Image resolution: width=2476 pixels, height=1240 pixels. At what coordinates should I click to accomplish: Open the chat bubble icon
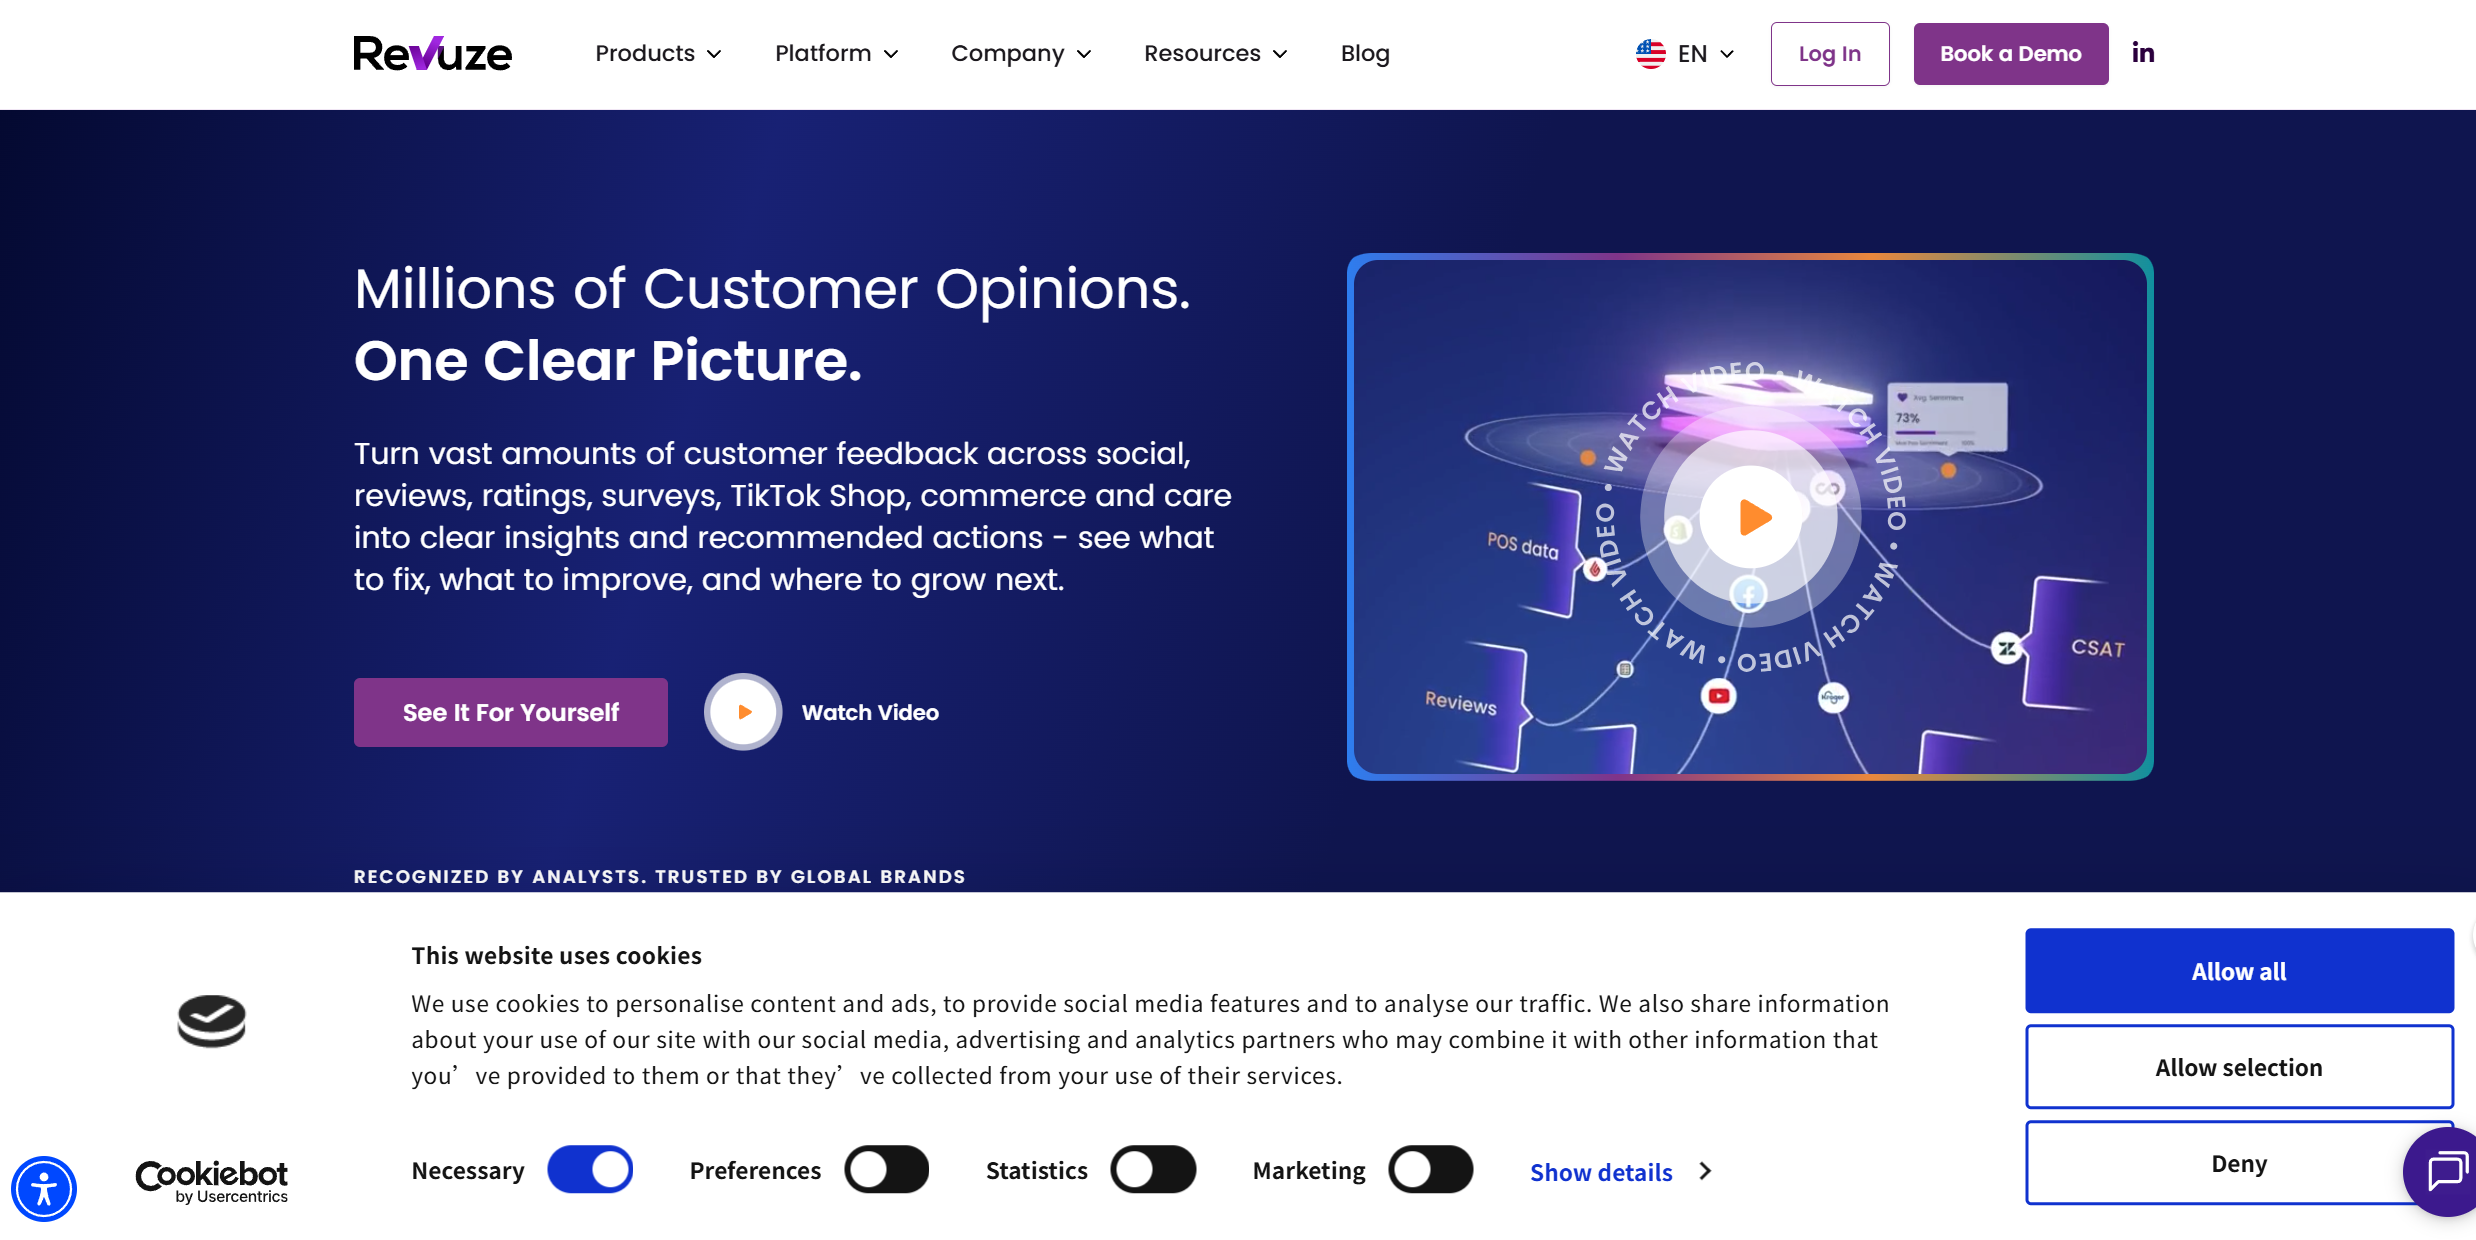tap(2445, 1170)
